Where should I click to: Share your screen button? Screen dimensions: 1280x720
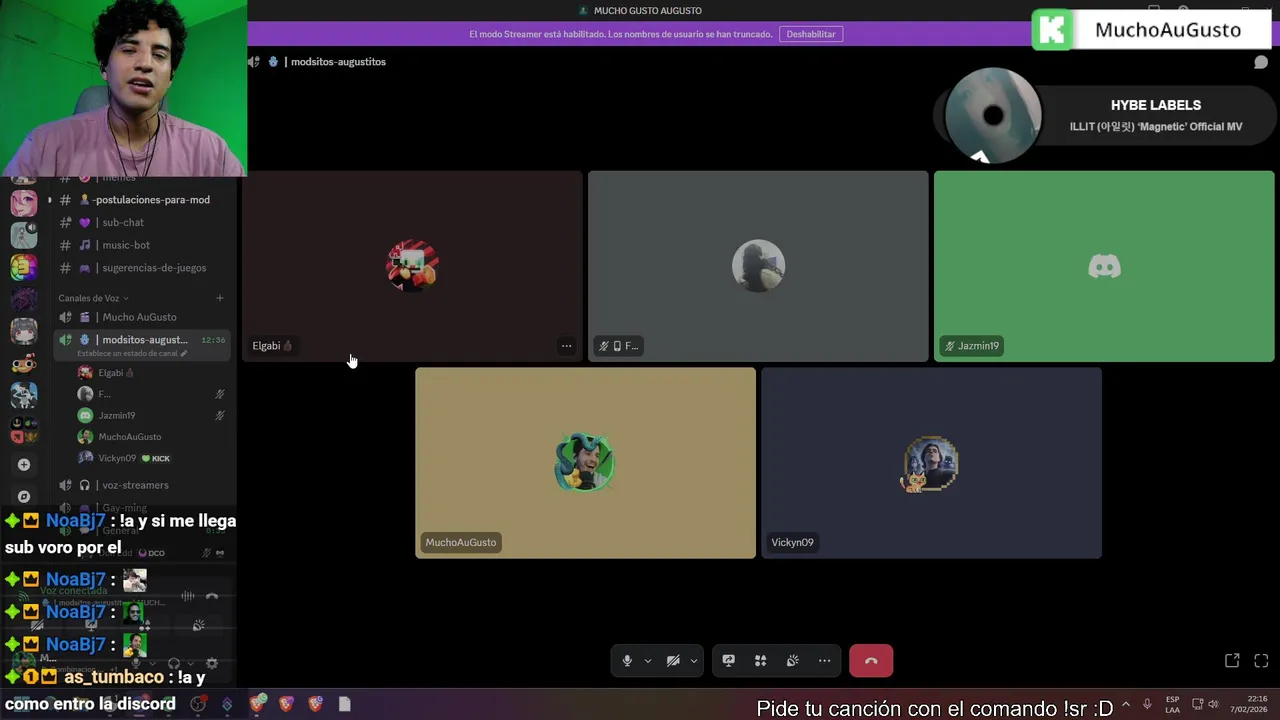click(x=728, y=661)
